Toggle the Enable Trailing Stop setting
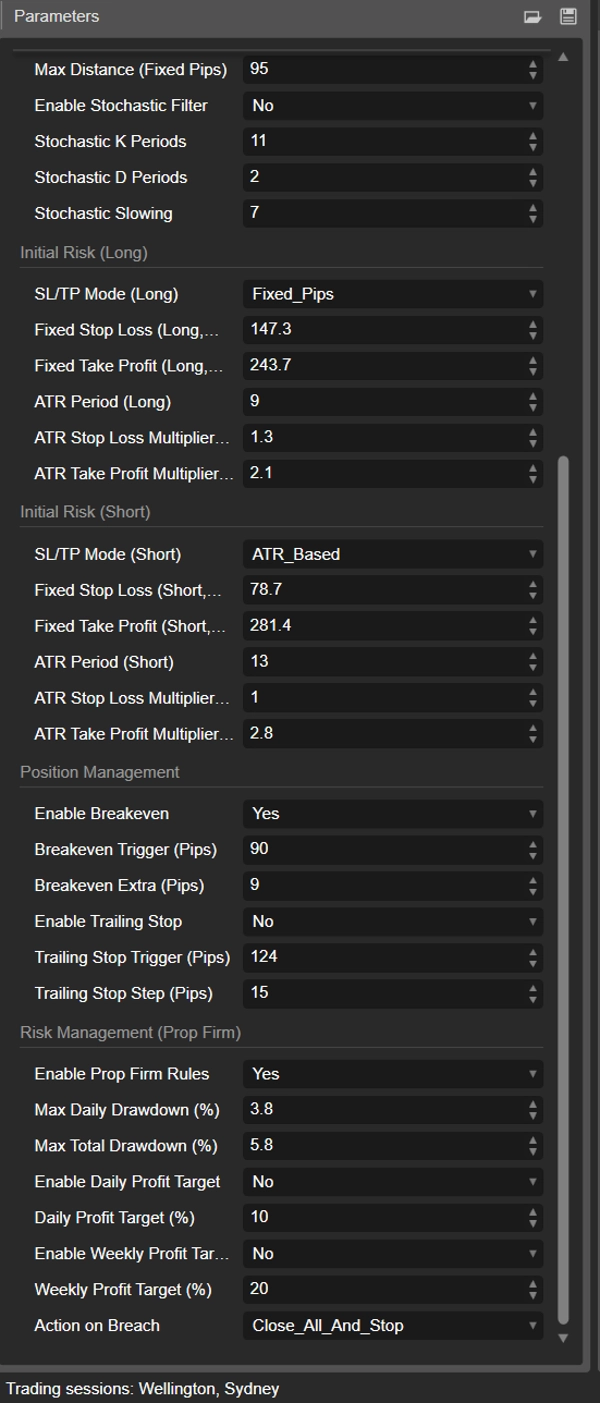Screen dimensions: 600x1403 point(392,922)
